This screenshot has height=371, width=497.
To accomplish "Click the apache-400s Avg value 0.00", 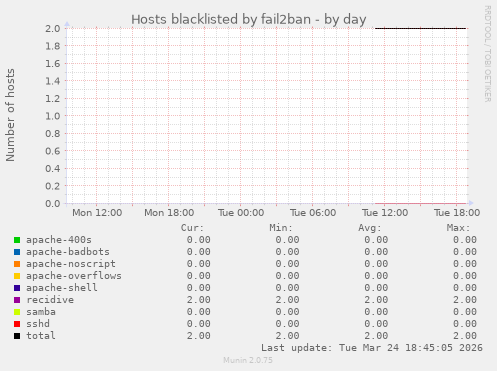I will [376, 240].
